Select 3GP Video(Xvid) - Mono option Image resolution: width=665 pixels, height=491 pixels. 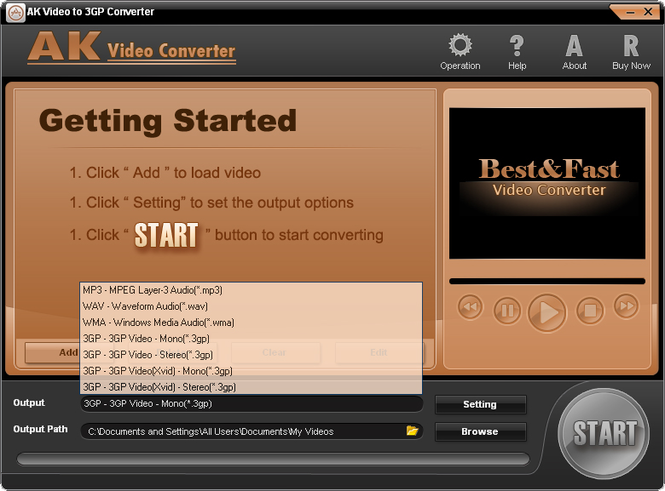pos(251,371)
